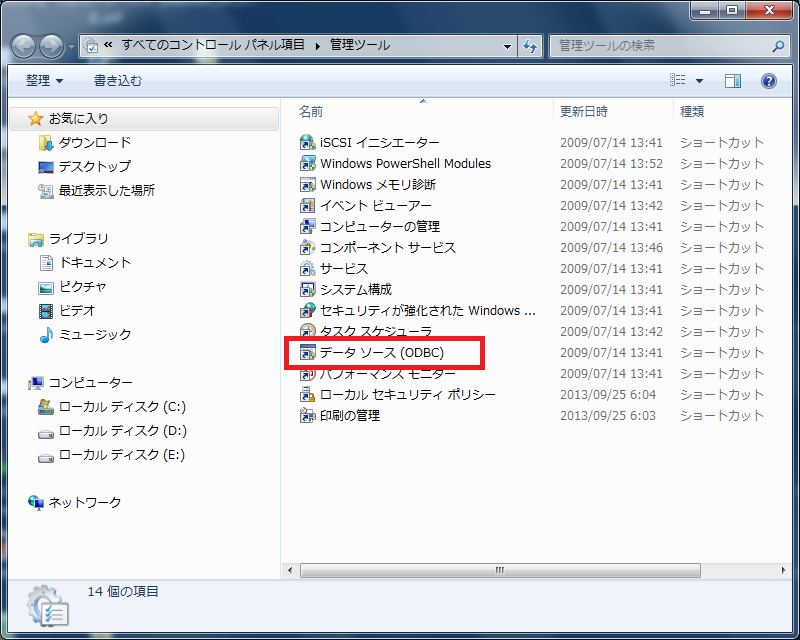Open the help question mark button
800x640 pixels.
(768, 81)
